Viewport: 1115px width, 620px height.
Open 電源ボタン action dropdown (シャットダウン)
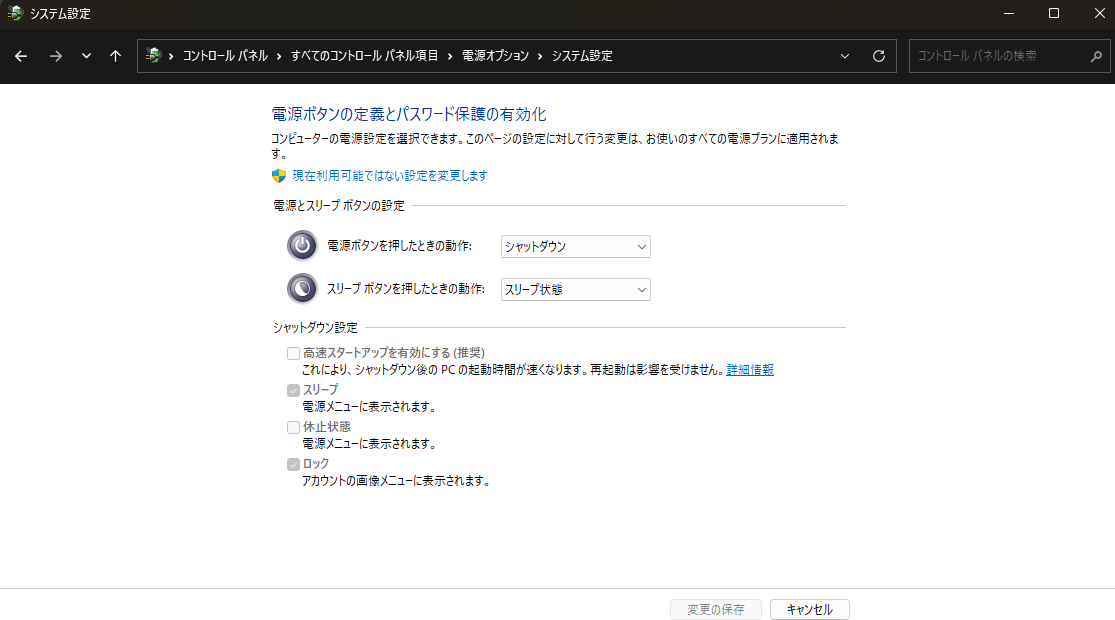(575, 246)
